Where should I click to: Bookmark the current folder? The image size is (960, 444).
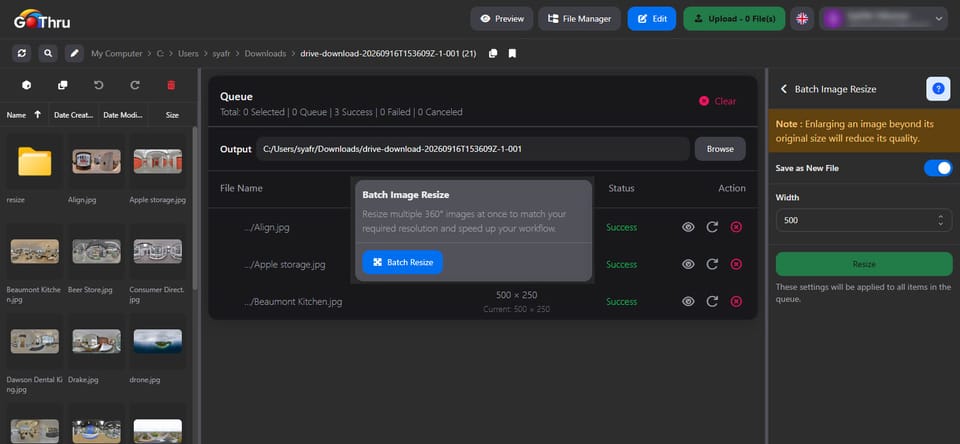[x=512, y=54]
